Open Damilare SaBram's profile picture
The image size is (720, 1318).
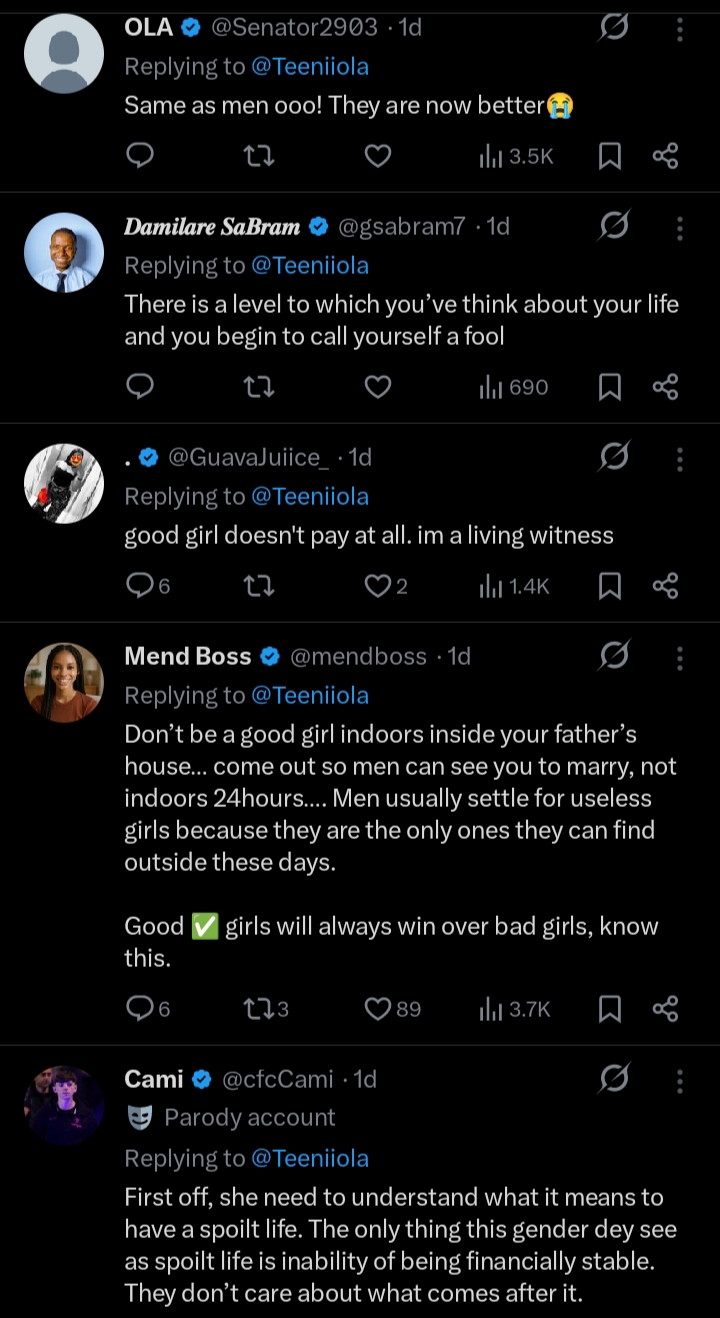click(x=64, y=252)
